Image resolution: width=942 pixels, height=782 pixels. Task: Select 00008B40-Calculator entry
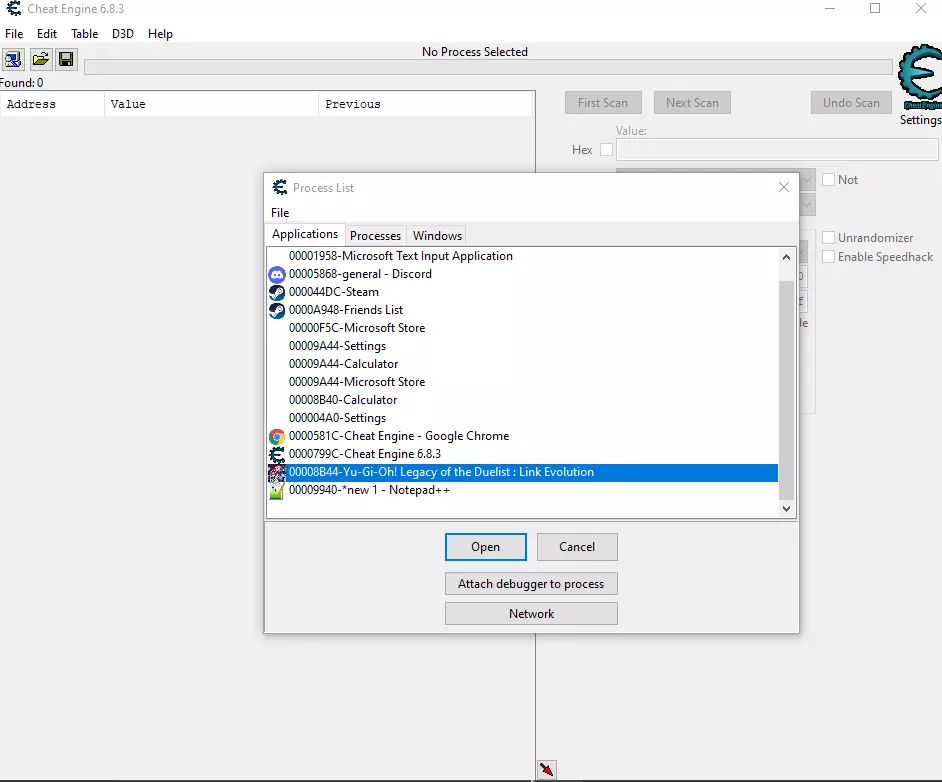523,400
